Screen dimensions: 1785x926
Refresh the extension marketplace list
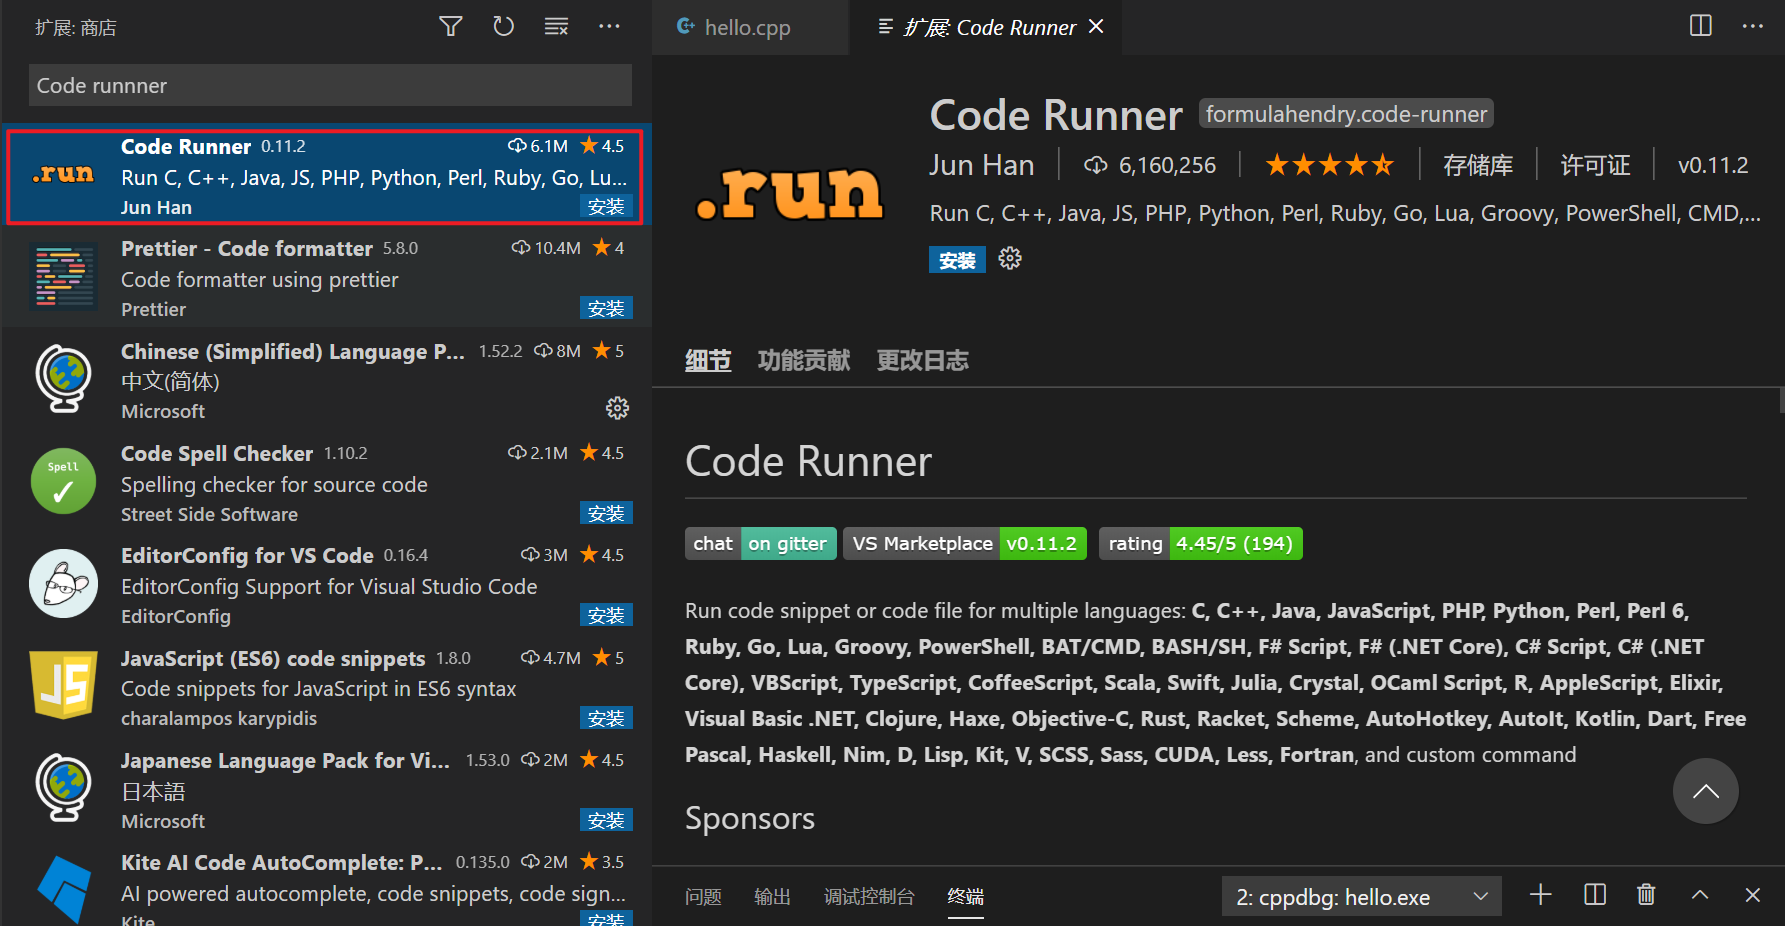click(x=503, y=27)
